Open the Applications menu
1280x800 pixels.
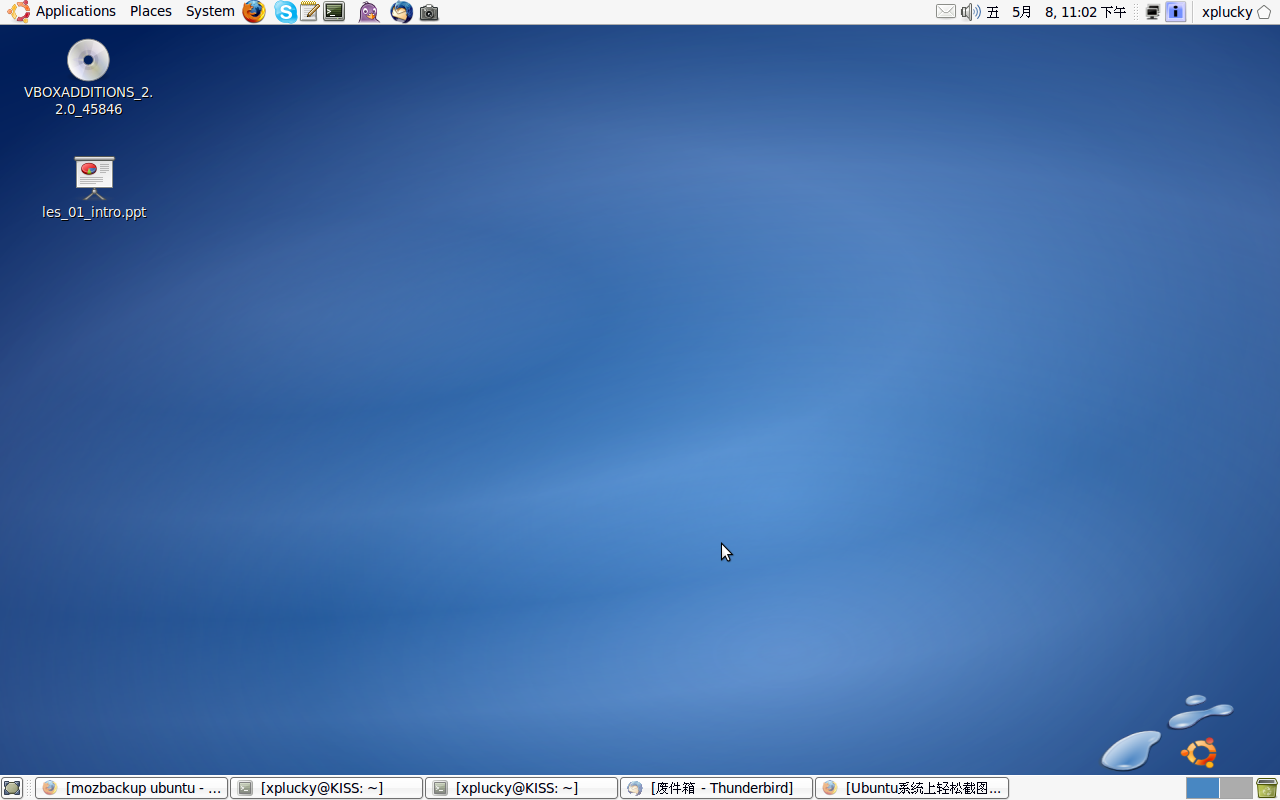pyautogui.click(x=76, y=11)
